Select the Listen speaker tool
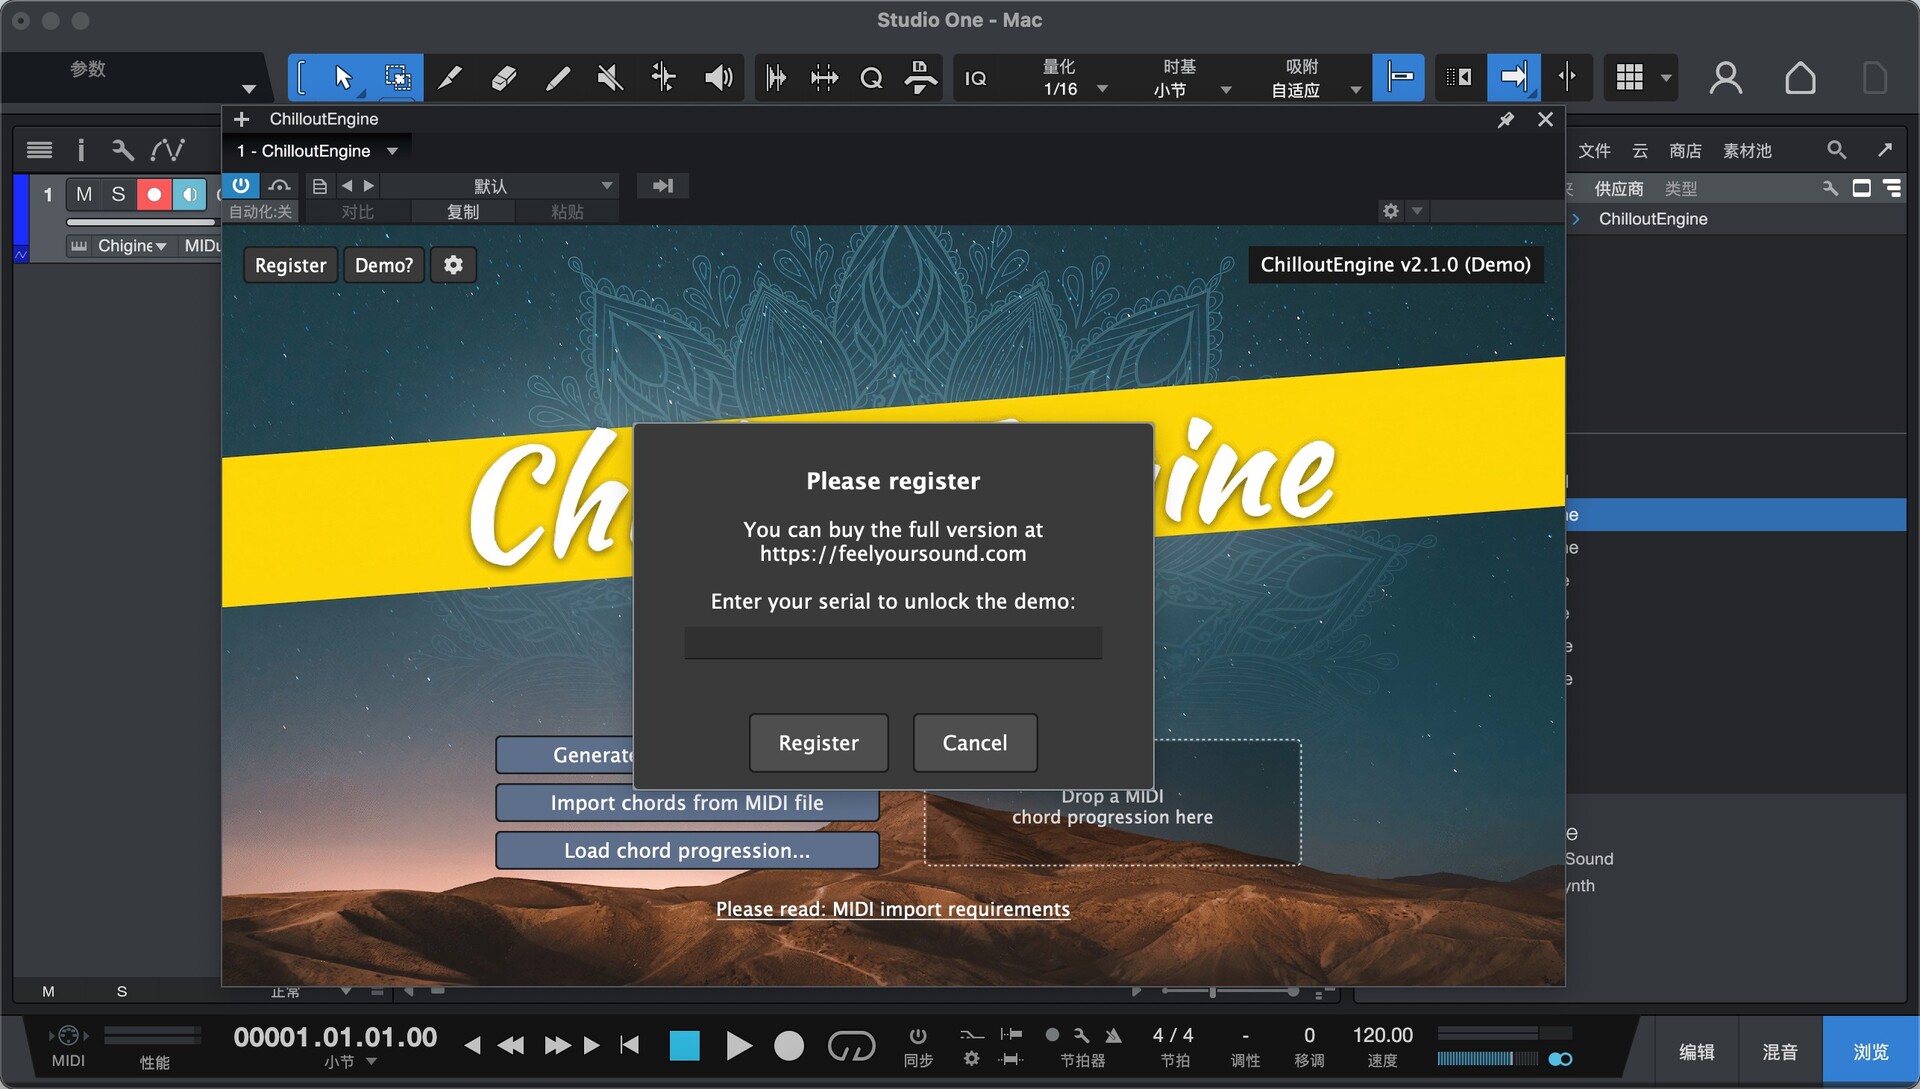Screen dimensions: 1920x1089 [718, 77]
